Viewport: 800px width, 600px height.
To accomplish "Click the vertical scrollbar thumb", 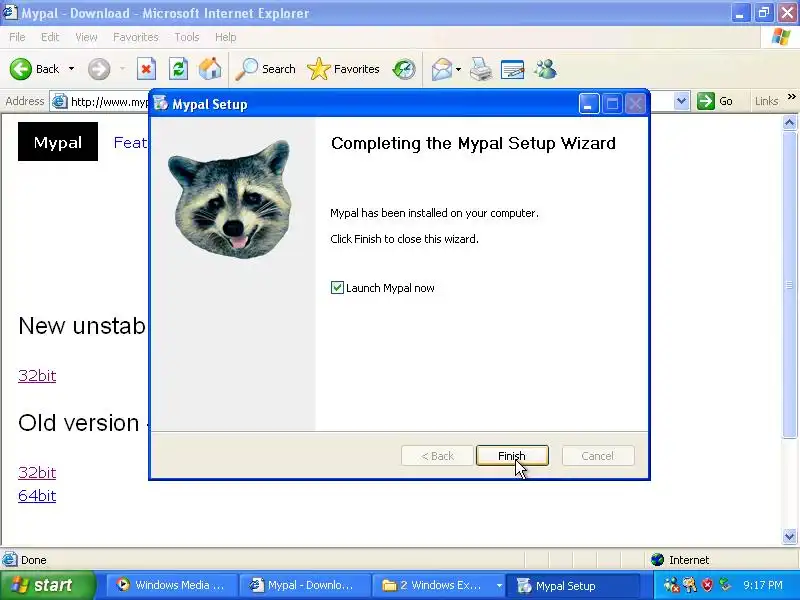I will [x=789, y=284].
